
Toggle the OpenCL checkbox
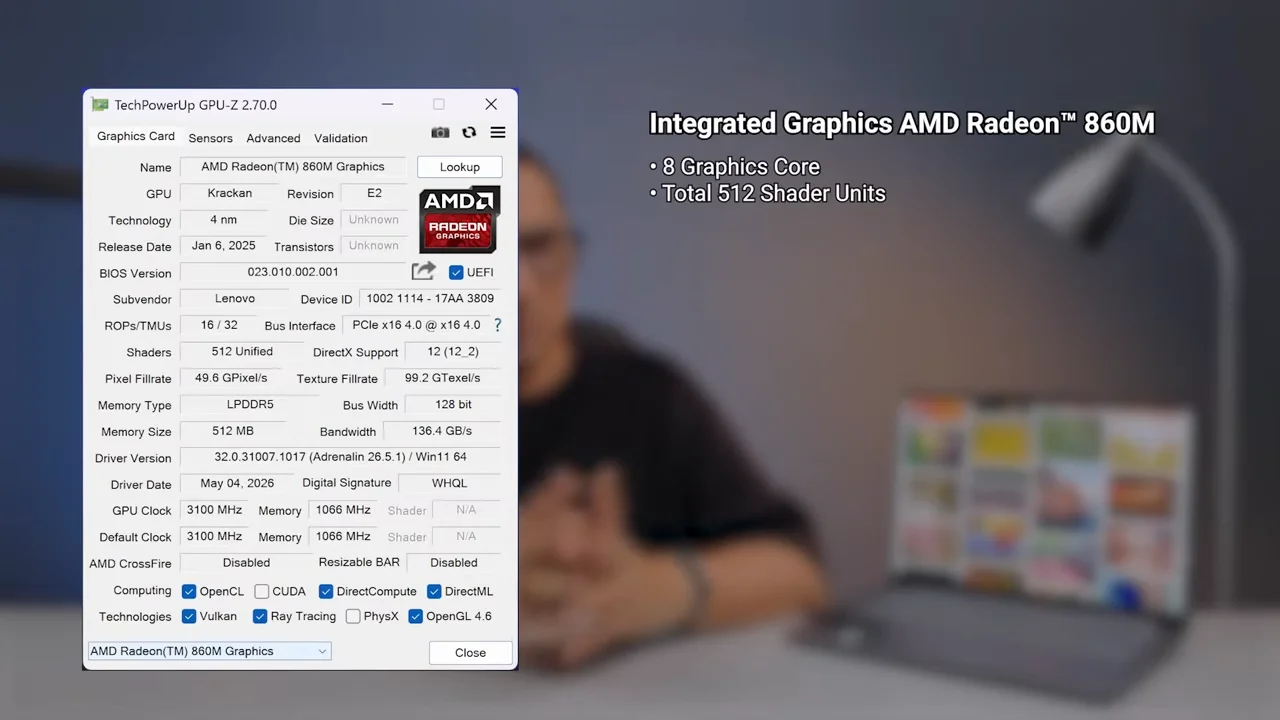(189, 591)
